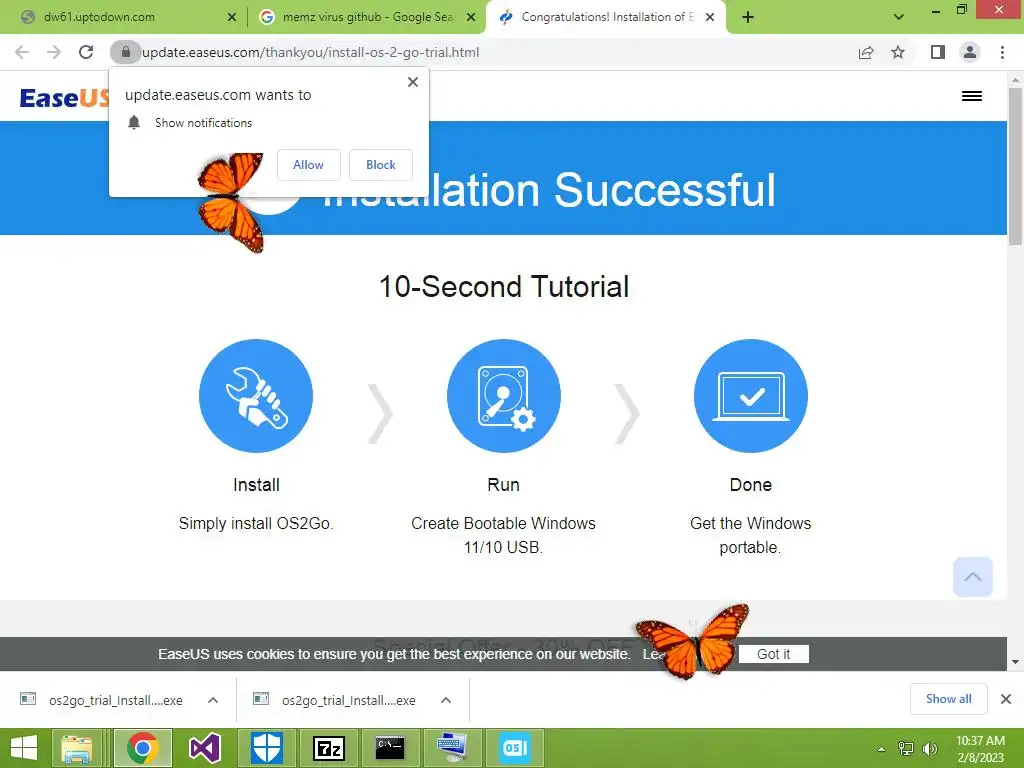Open Chrome profile menu
1024x768 pixels.
click(970, 52)
